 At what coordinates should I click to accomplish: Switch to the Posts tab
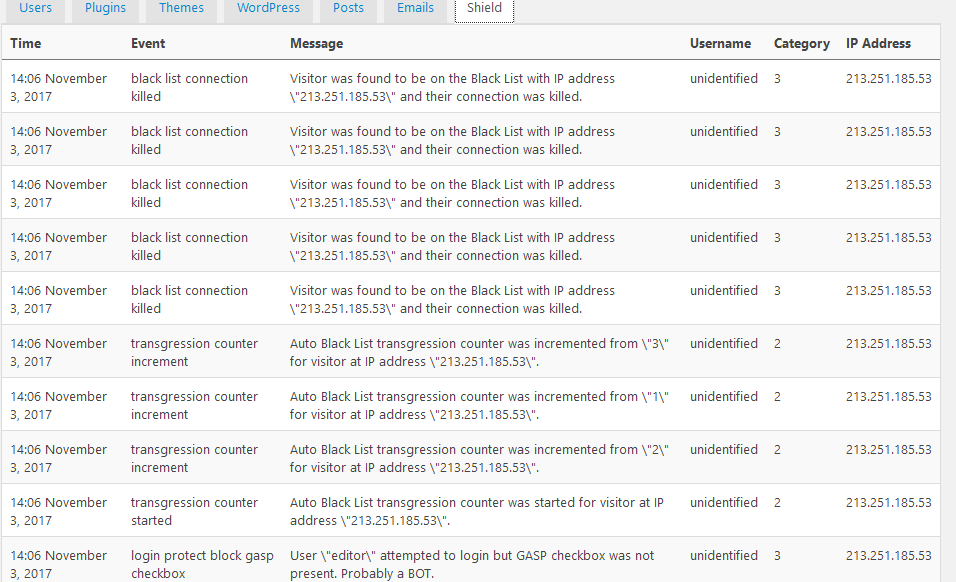pyautogui.click(x=348, y=9)
